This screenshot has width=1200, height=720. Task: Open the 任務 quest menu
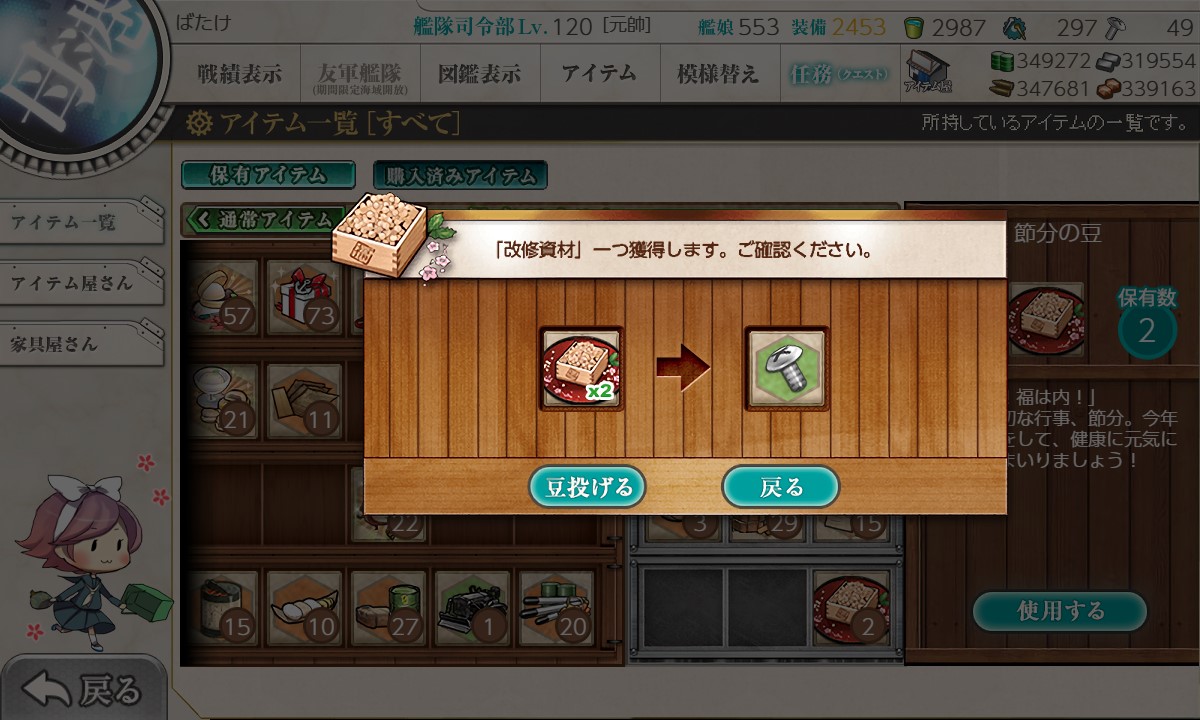[x=835, y=73]
